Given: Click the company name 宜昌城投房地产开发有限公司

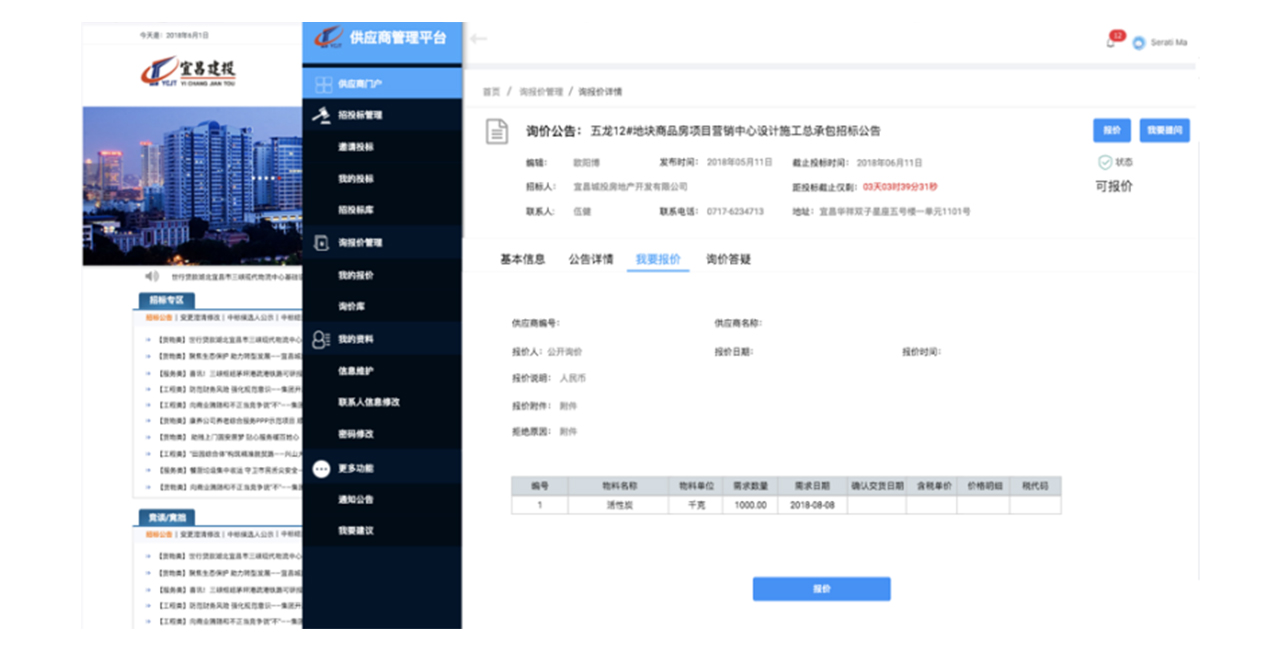Looking at the screenshot, I should (630, 187).
